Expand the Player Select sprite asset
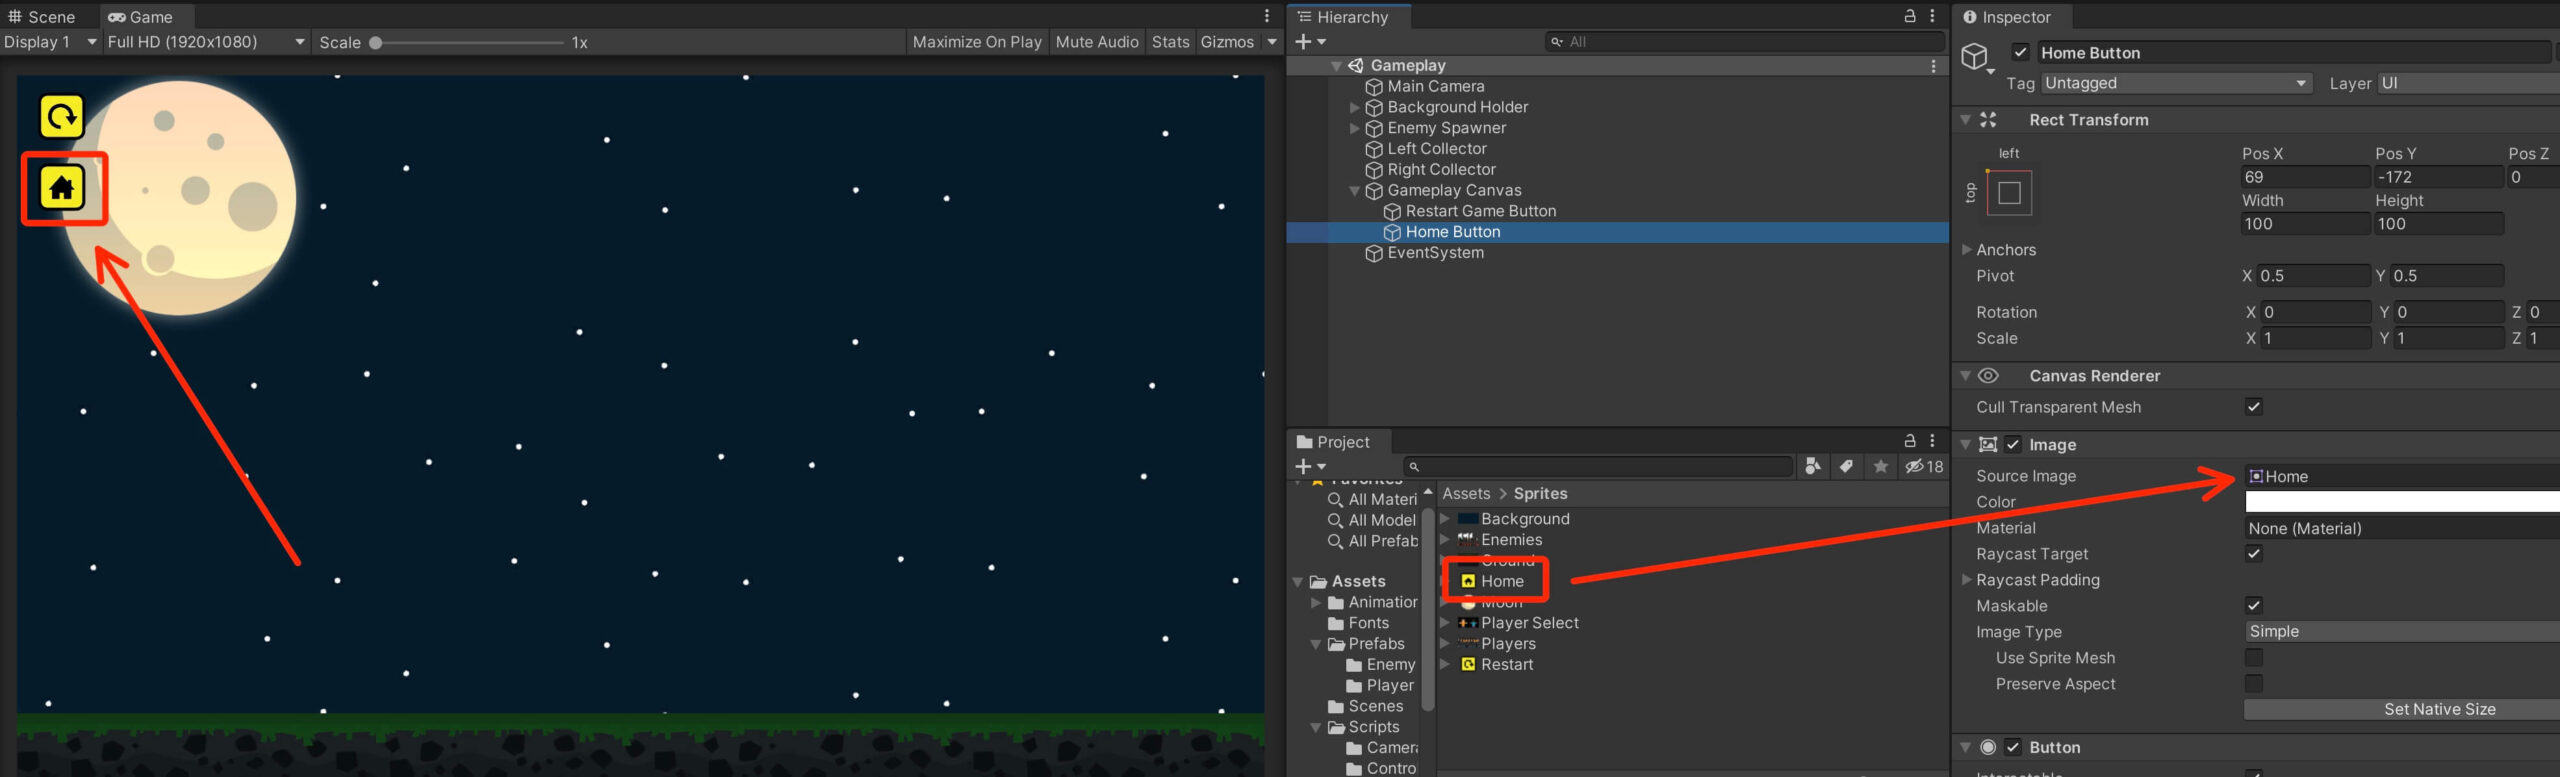The image size is (2560, 777). tap(1444, 623)
